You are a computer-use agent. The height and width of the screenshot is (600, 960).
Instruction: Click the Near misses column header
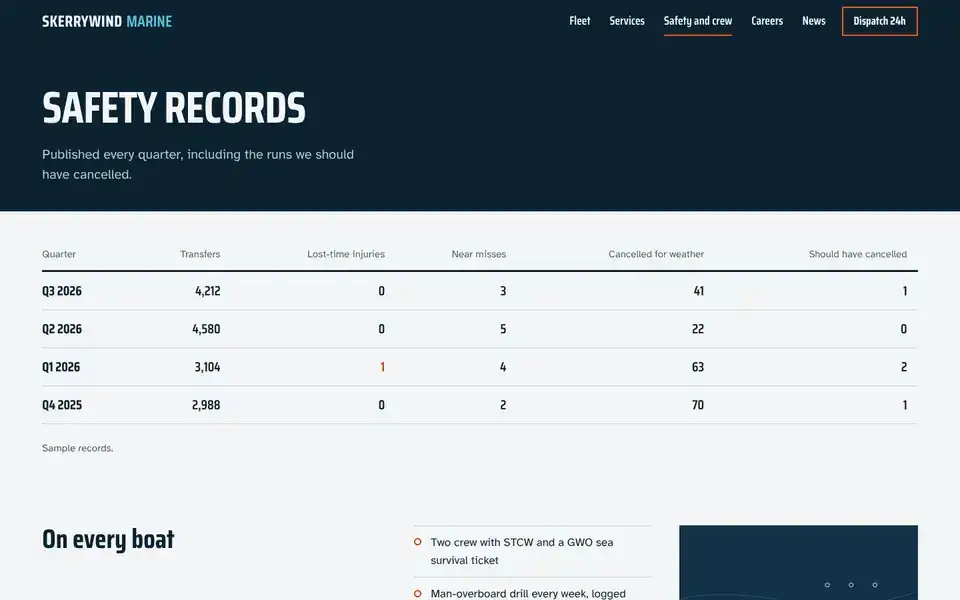tap(479, 254)
